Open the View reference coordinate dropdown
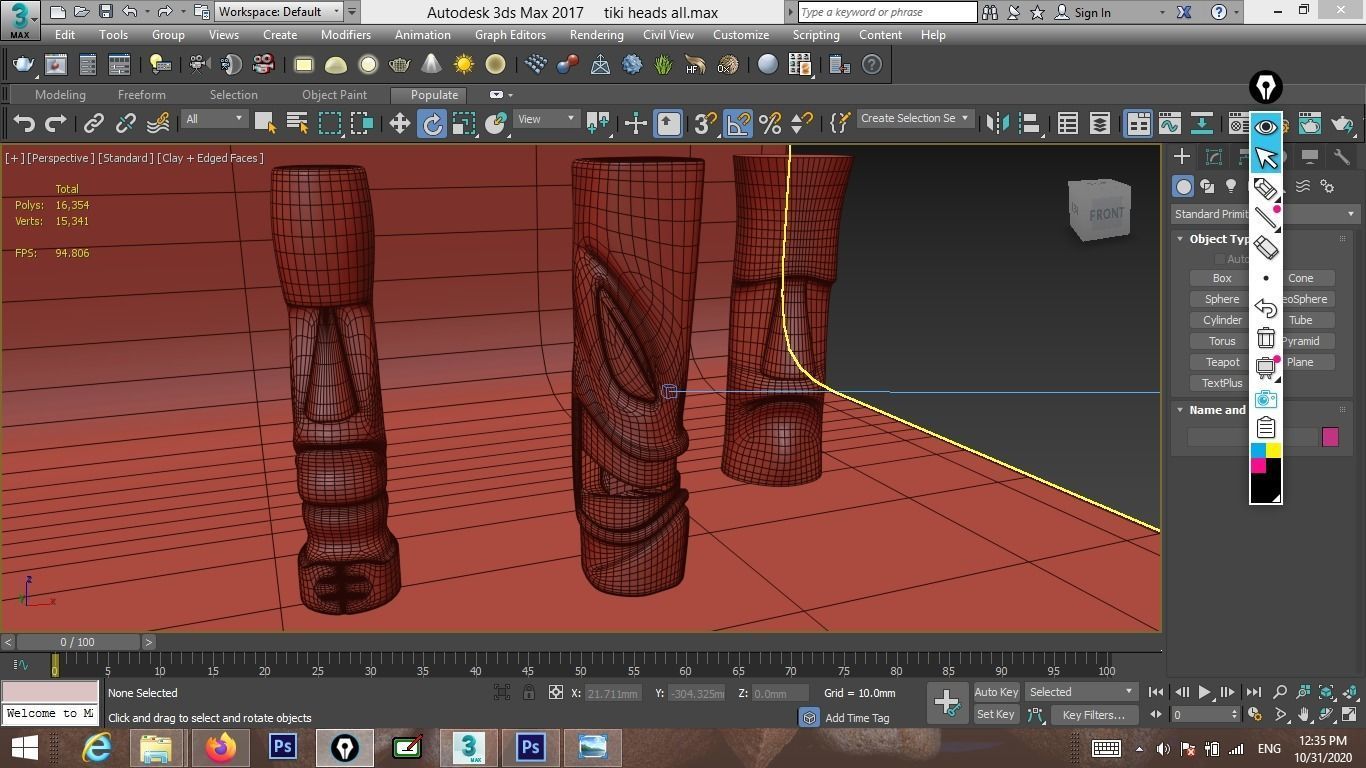1366x768 pixels. [545, 119]
